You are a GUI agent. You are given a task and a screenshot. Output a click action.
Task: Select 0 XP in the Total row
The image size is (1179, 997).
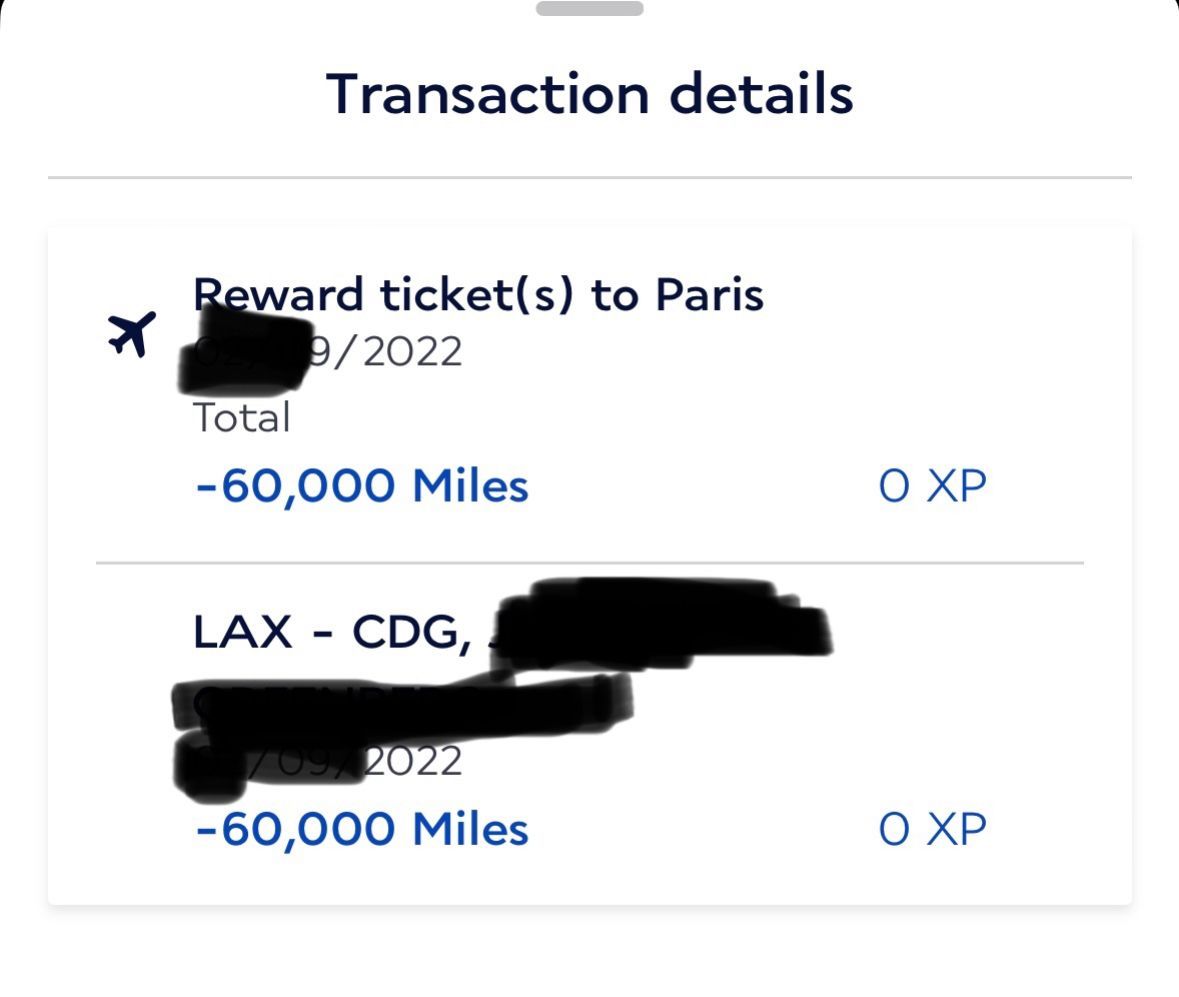click(932, 486)
